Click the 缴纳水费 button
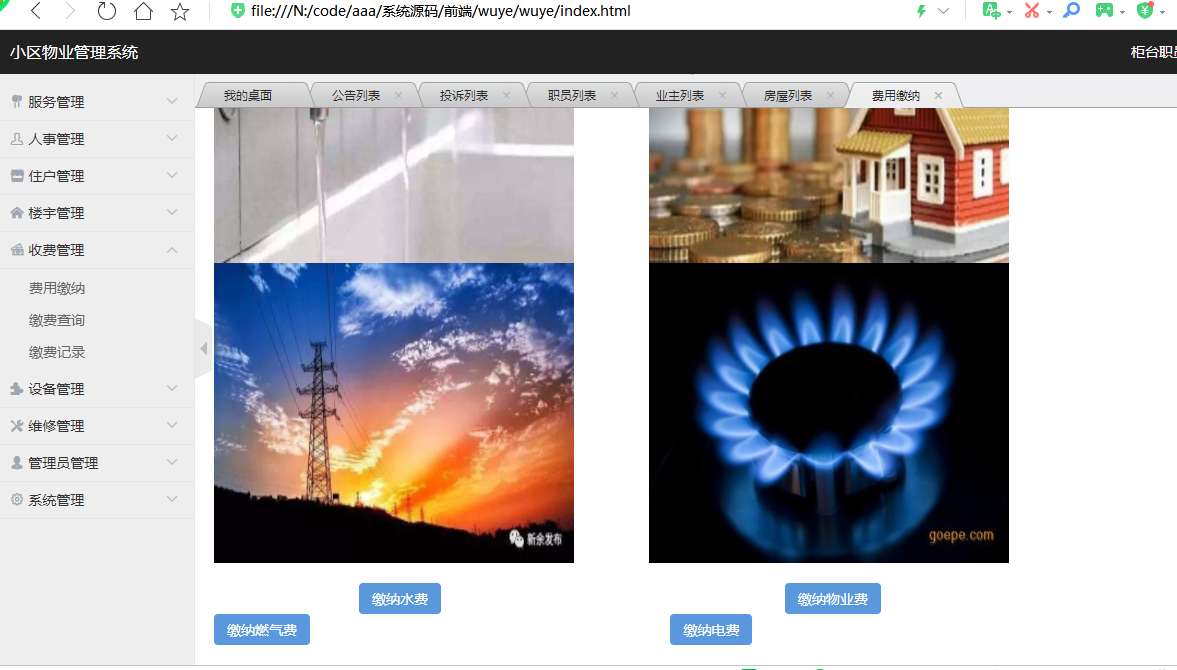This screenshot has height=670, width=1177. (400, 599)
